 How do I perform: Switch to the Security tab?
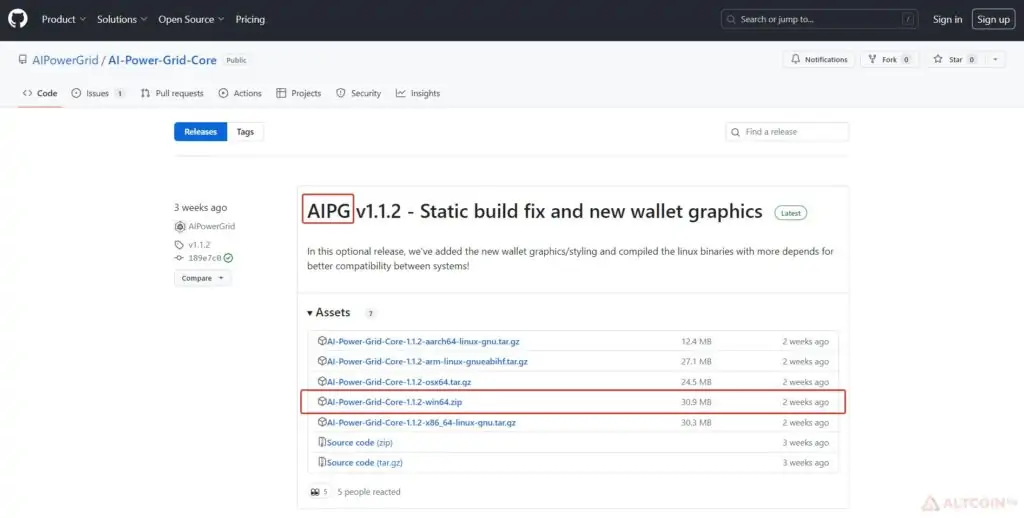(x=359, y=93)
